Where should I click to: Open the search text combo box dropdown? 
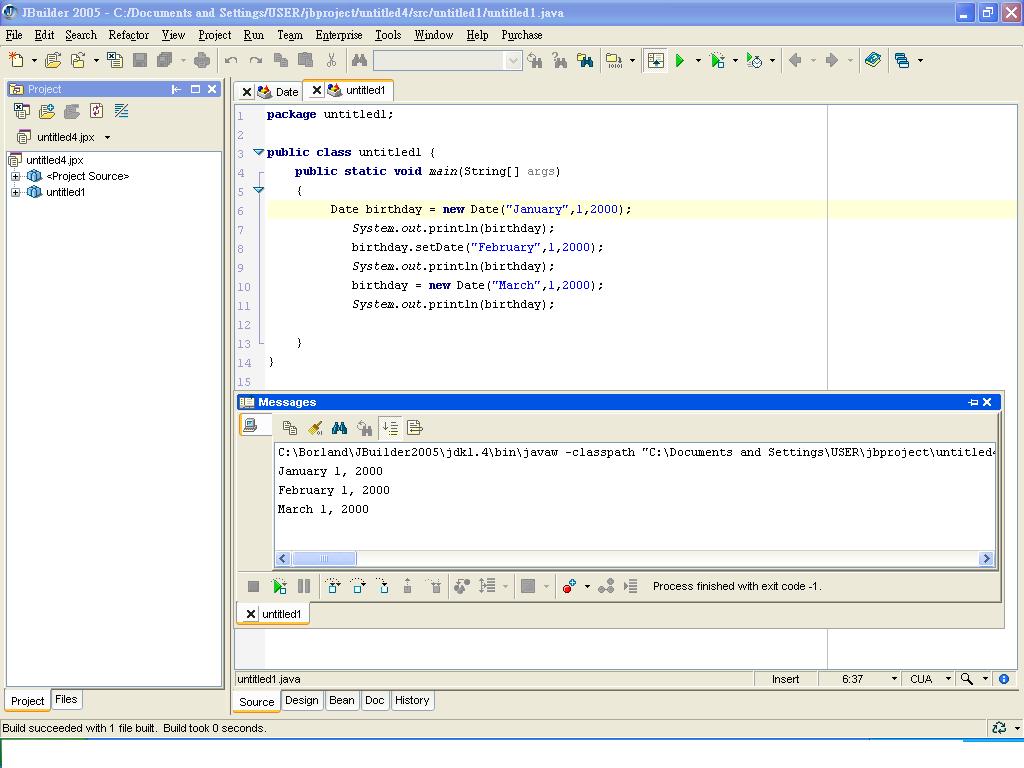click(513, 61)
